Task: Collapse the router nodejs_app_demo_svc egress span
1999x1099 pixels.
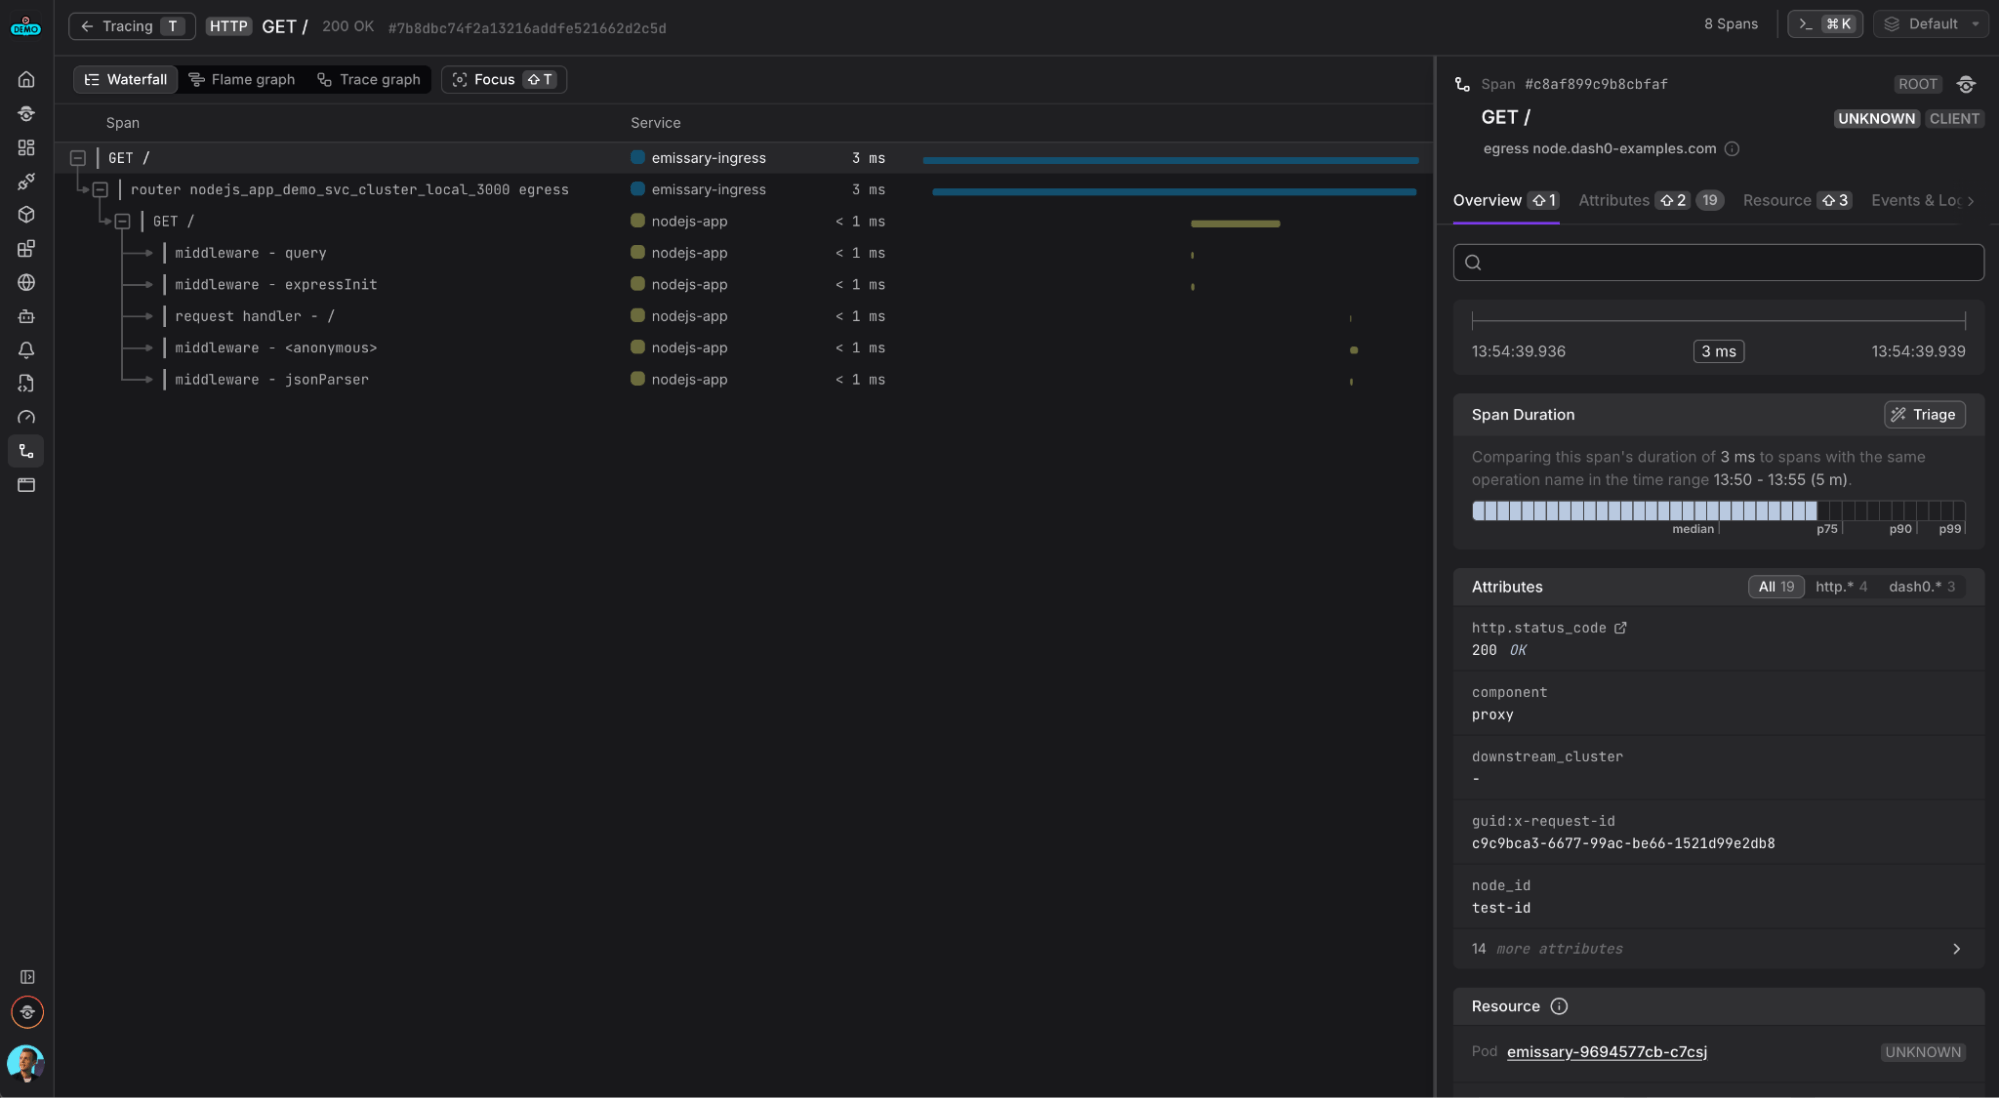Action: click(100, 189)
